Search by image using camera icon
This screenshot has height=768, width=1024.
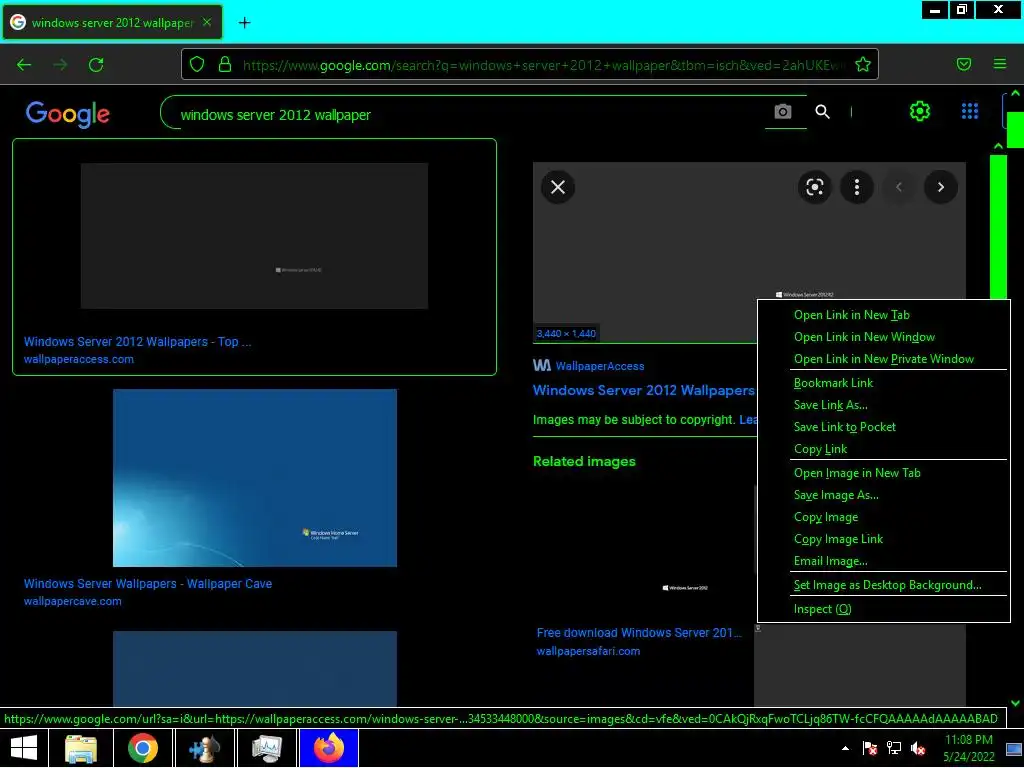[x=782, y=112]
